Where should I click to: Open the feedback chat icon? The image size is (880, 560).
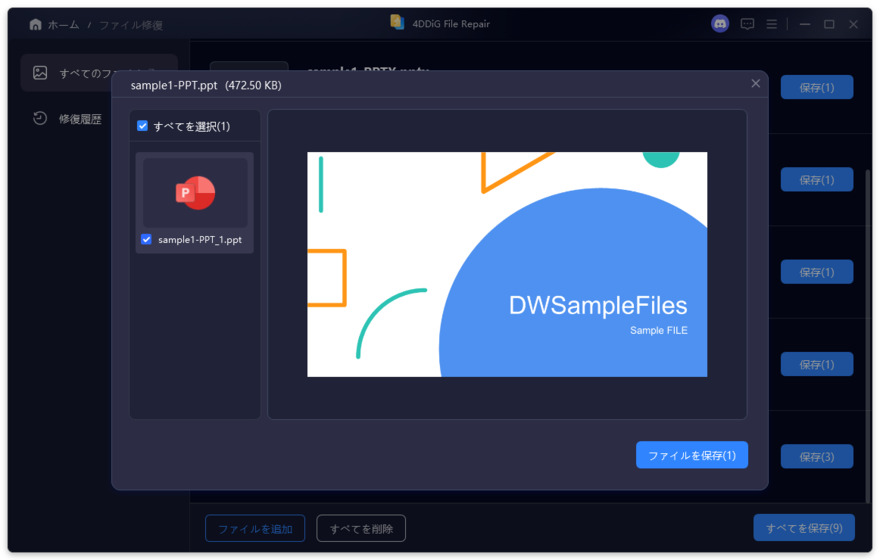[x=747, y=24]
